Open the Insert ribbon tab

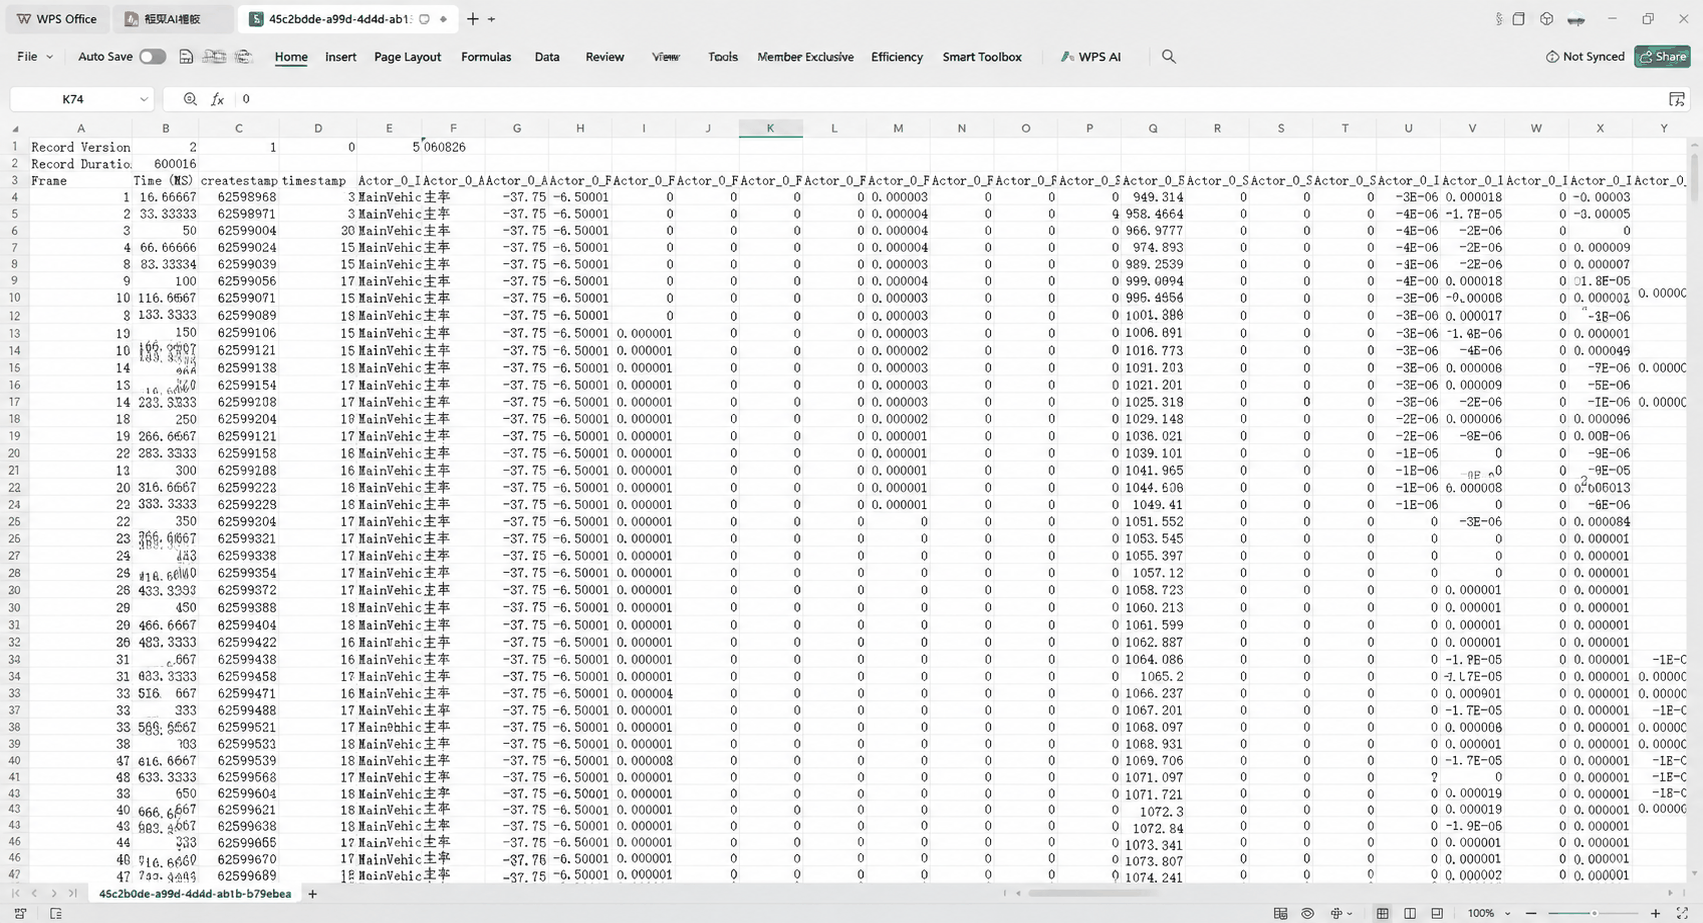(340, 57)
